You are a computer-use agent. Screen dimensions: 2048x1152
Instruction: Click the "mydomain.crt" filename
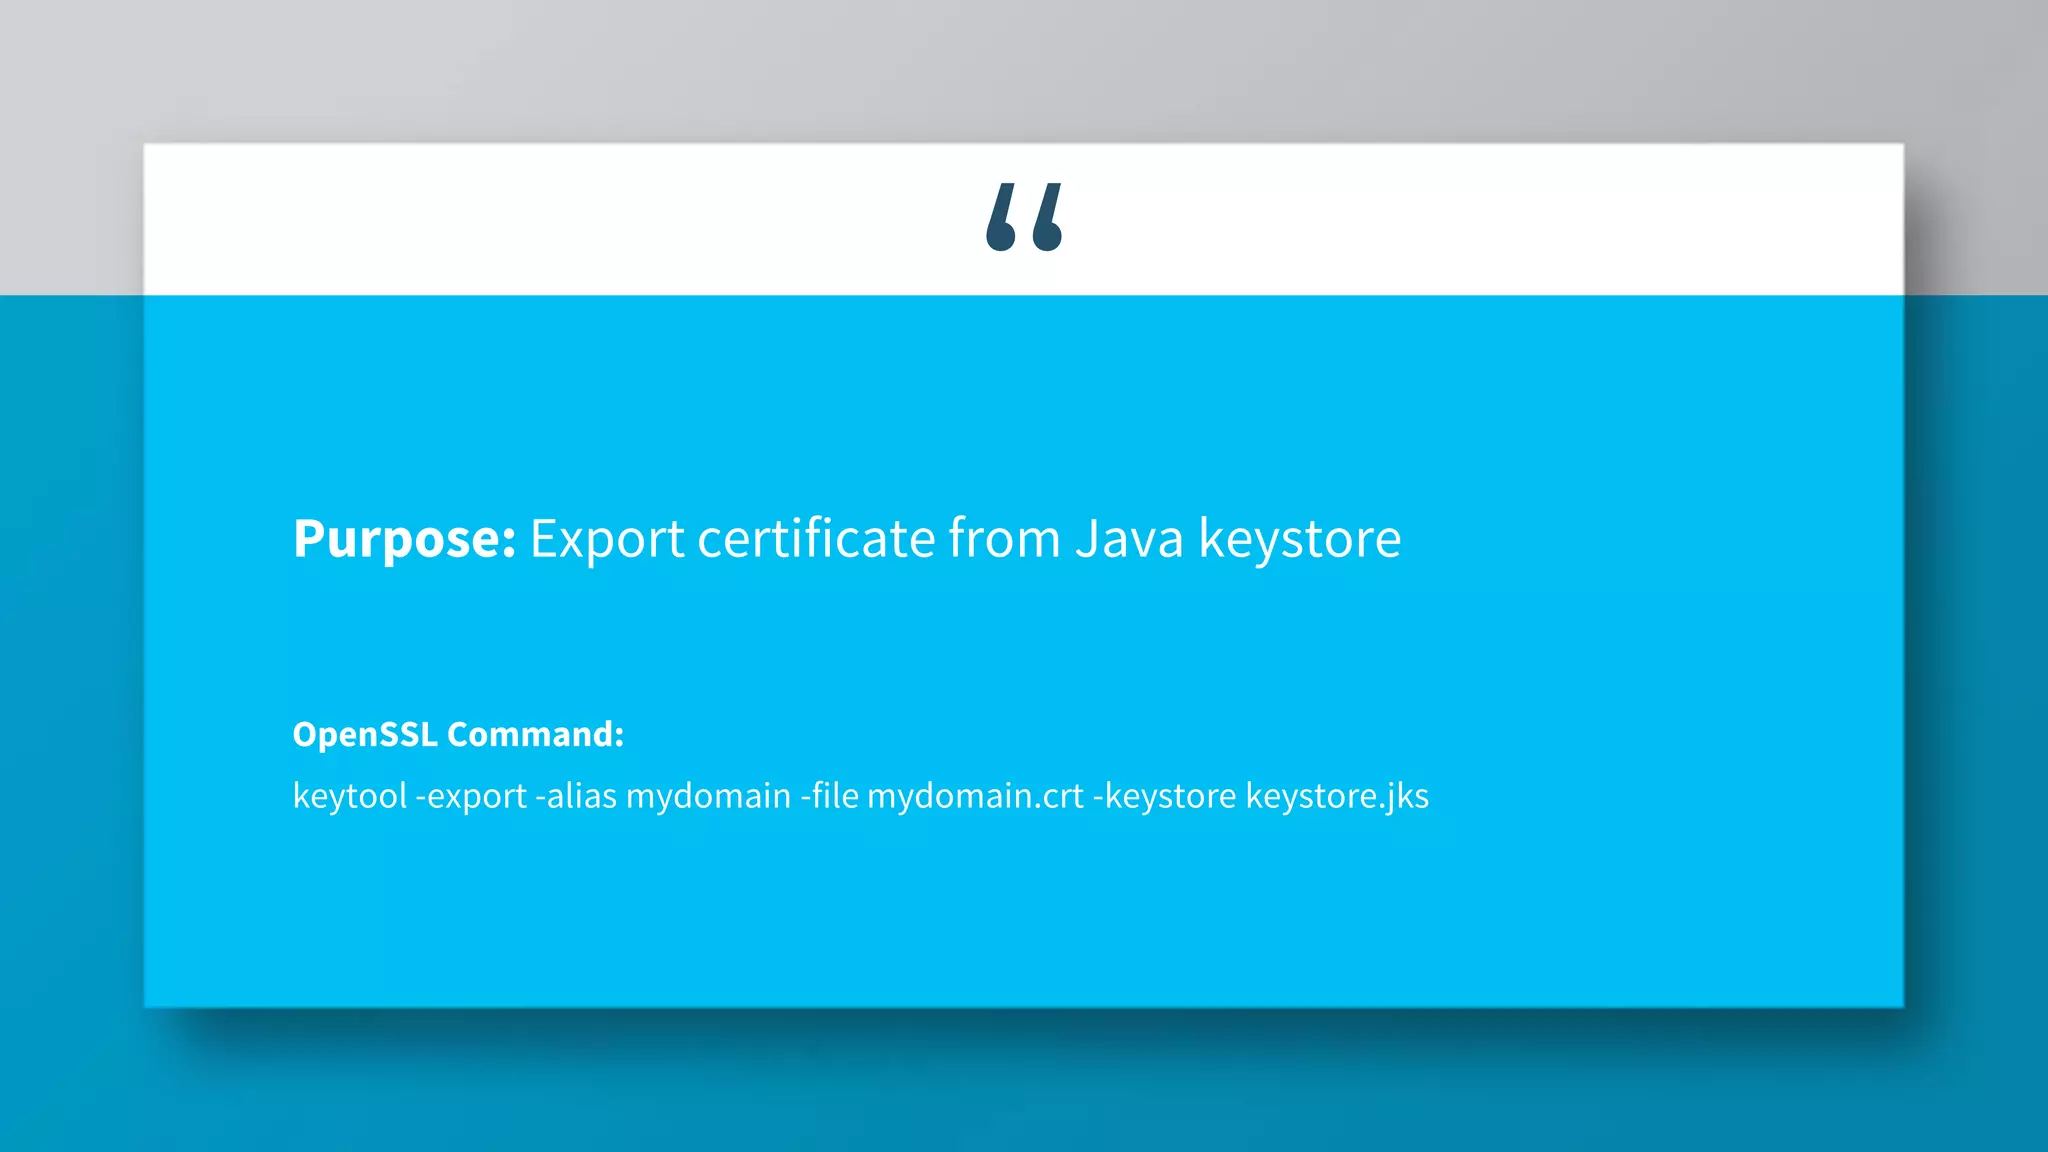975,796
